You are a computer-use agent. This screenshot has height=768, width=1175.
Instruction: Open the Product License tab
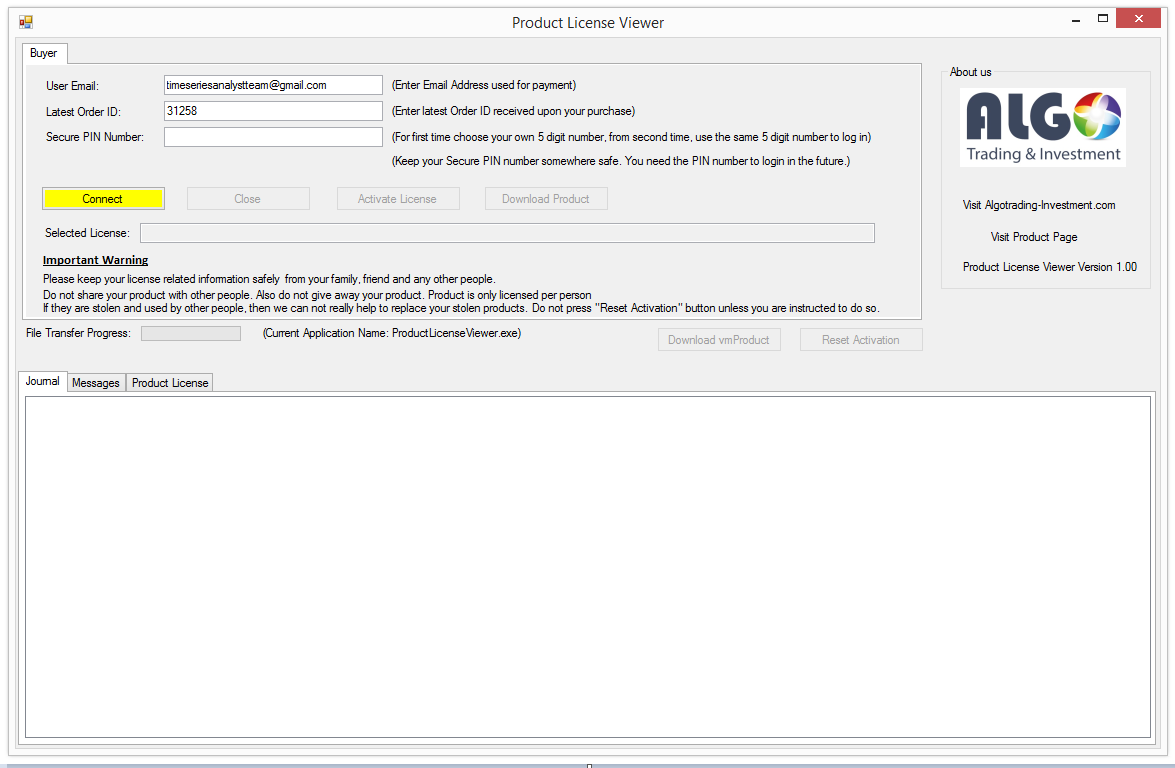click(170, 383)
